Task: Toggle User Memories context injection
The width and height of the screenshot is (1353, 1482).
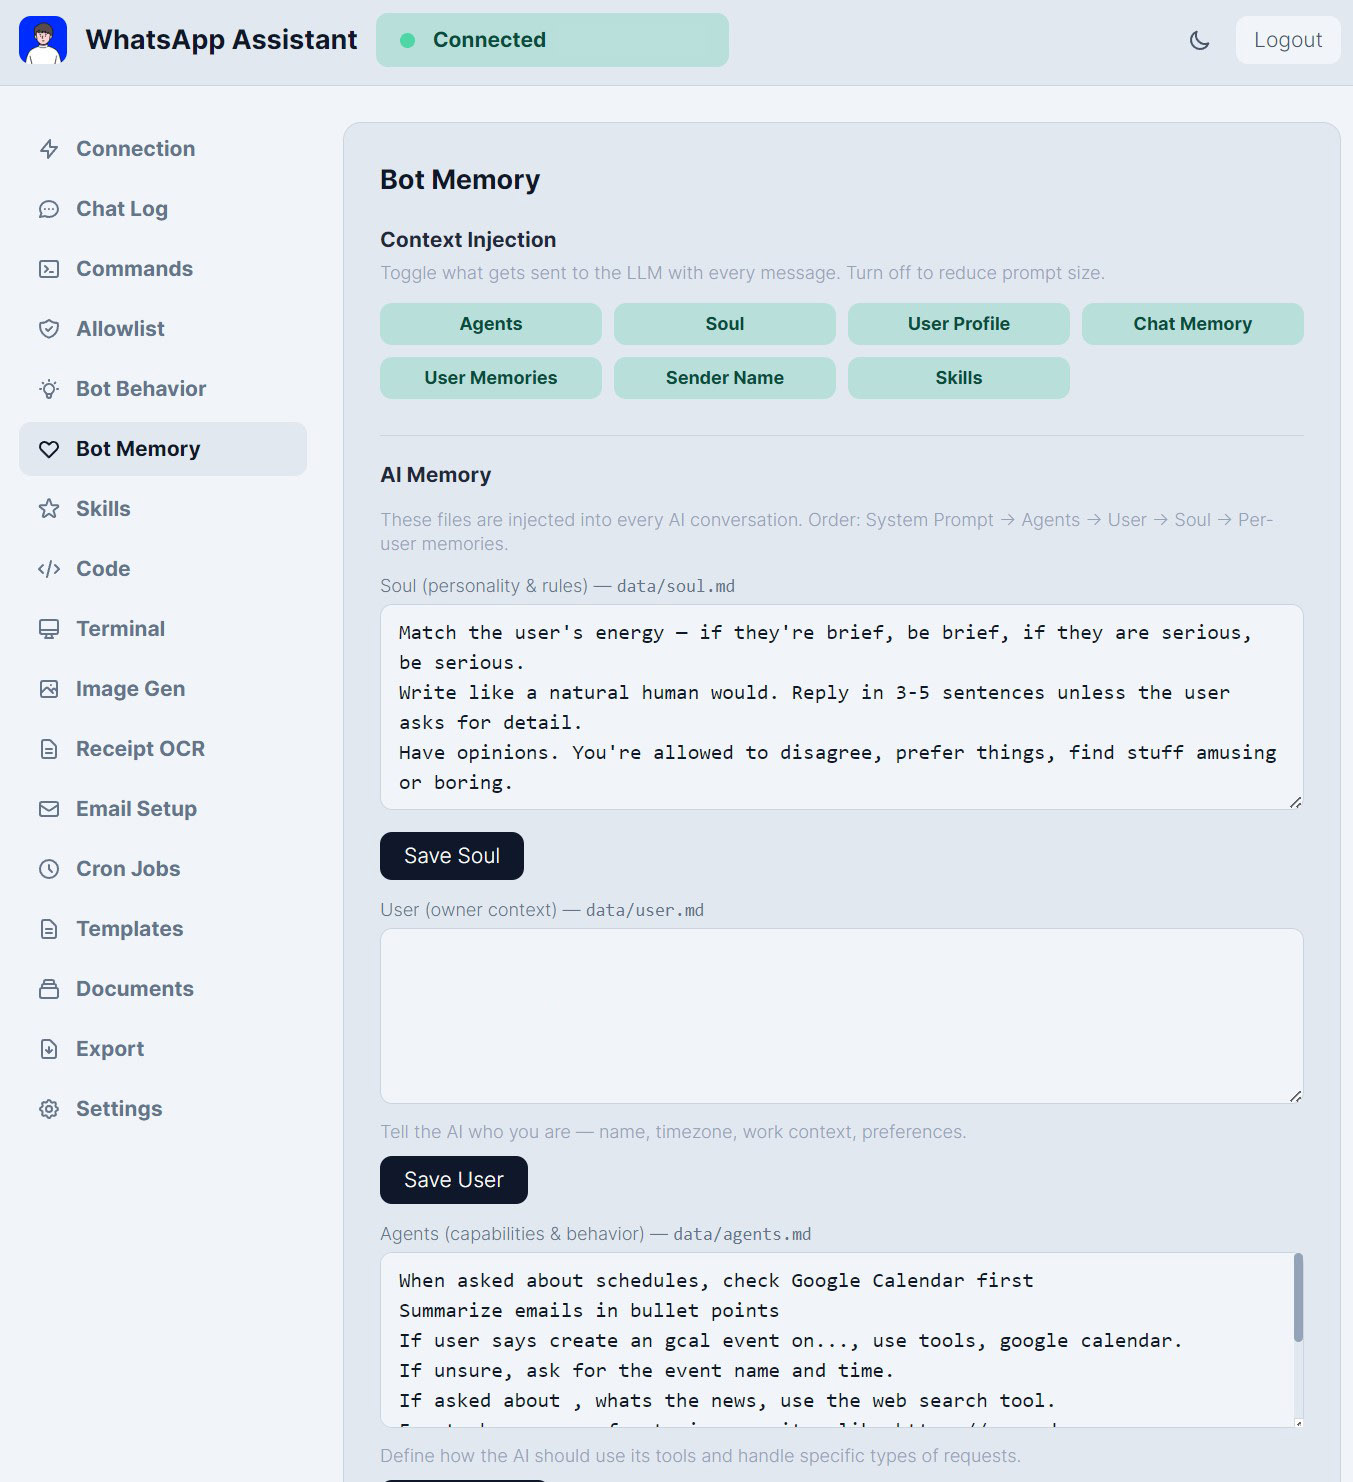Action: coord(490,378)
